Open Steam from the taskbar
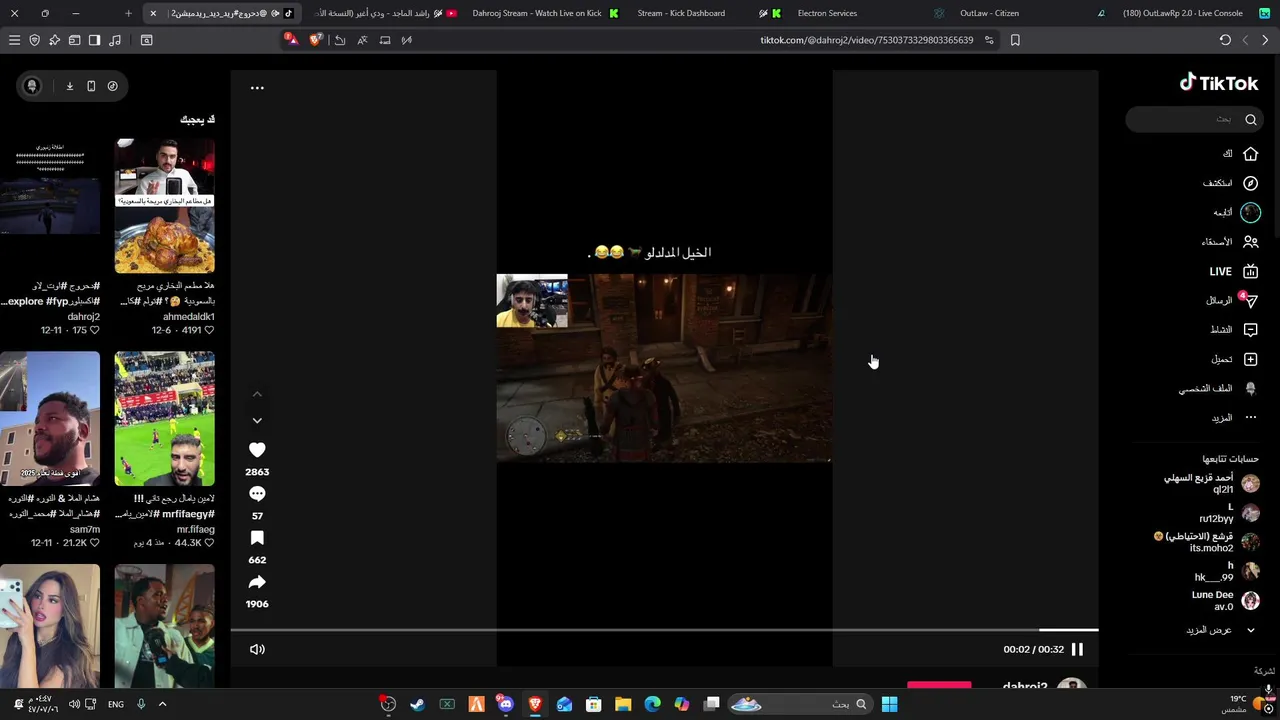The image size is (1280, 720). click(417, 704)
